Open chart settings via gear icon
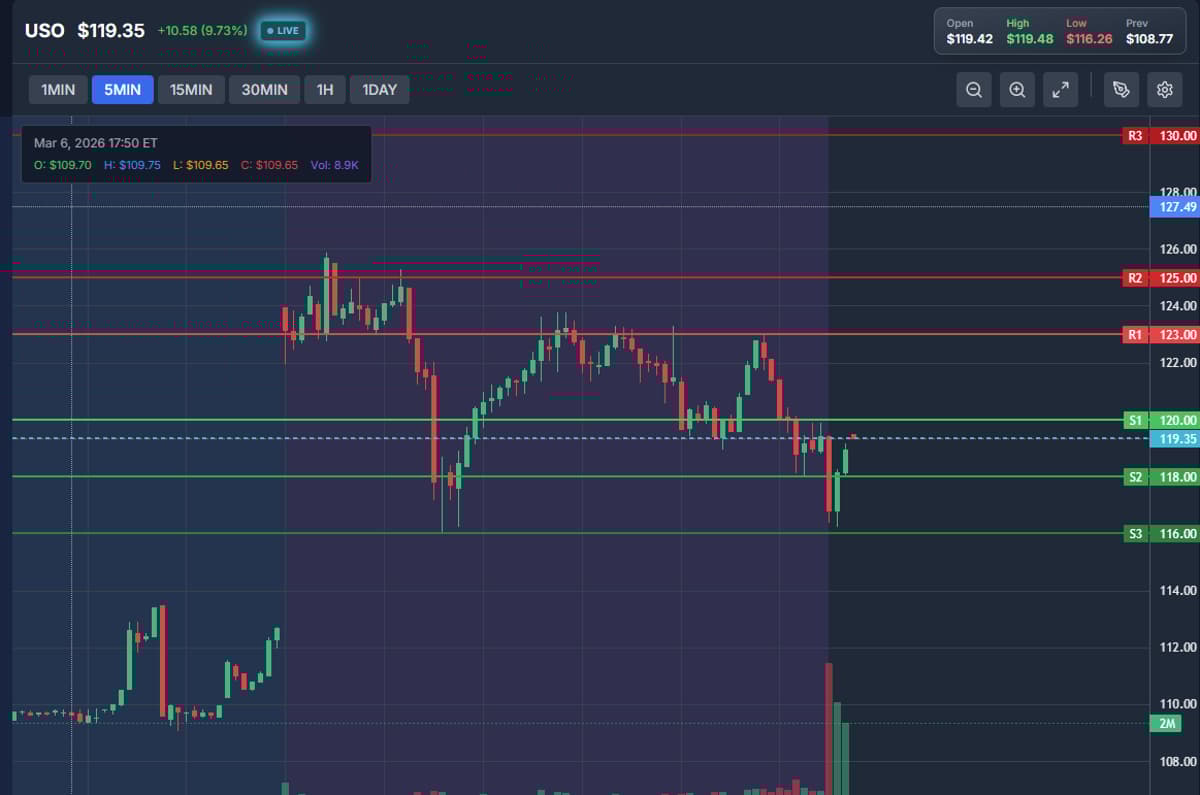Screen dimensions: 1200x795 point(1164,89)
